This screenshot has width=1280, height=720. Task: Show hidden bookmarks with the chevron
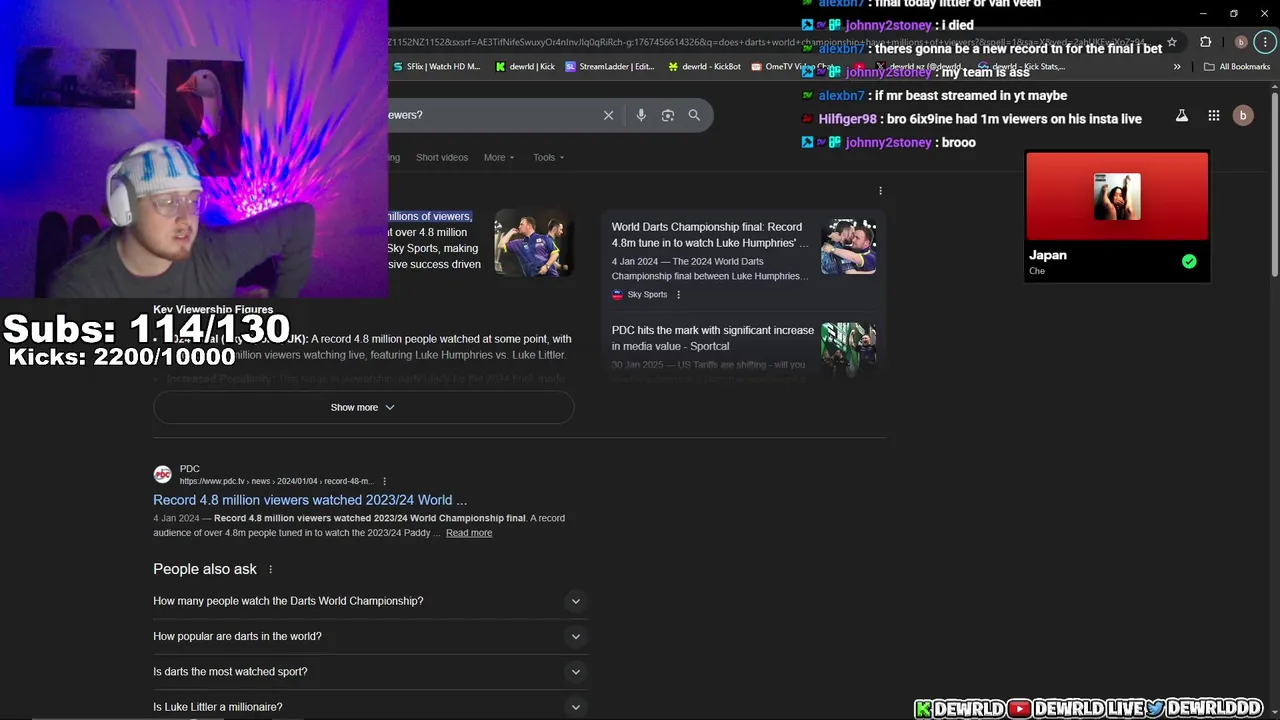1177,67
